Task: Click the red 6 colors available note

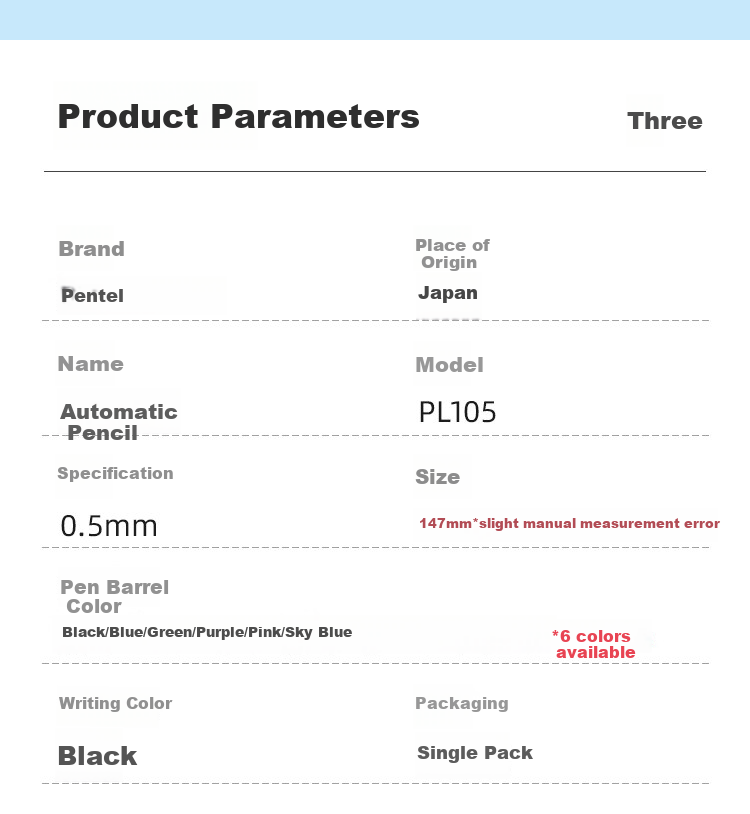Action: tap(594, 644)
